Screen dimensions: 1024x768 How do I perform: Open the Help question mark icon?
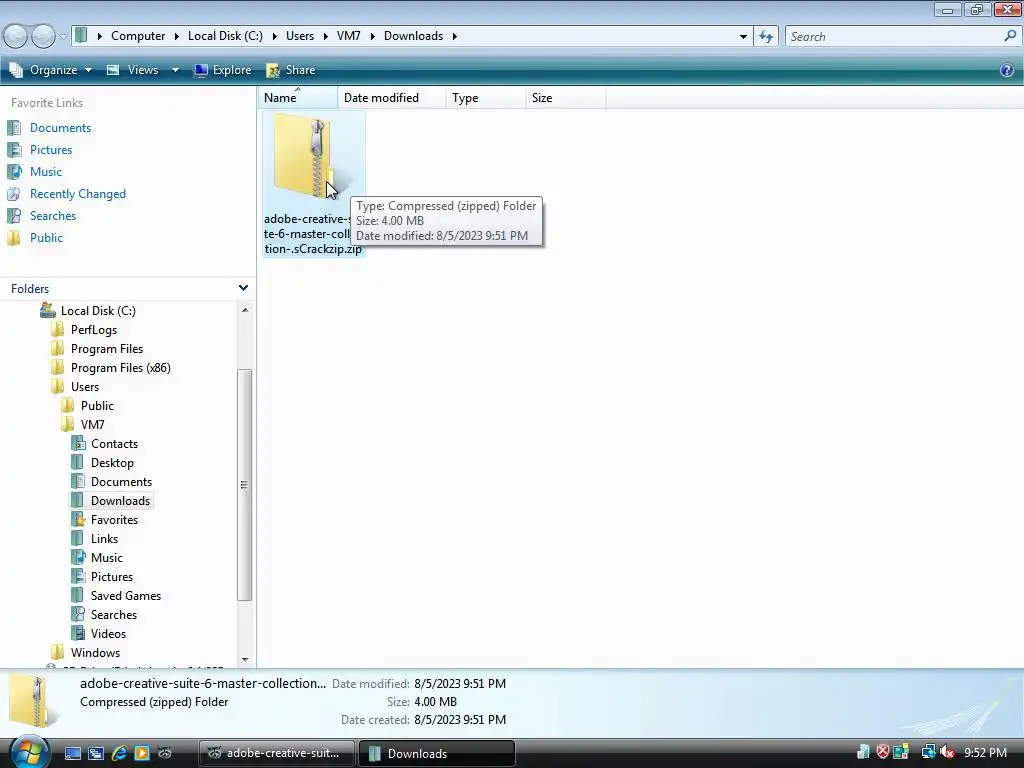click(1006, 70)
